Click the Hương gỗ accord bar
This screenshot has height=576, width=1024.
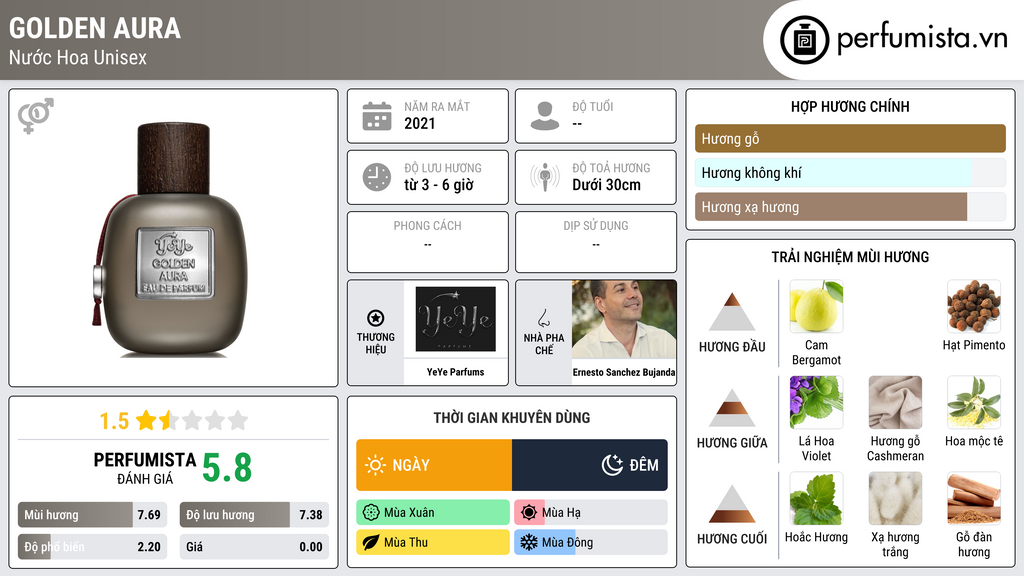click(850, 138)
